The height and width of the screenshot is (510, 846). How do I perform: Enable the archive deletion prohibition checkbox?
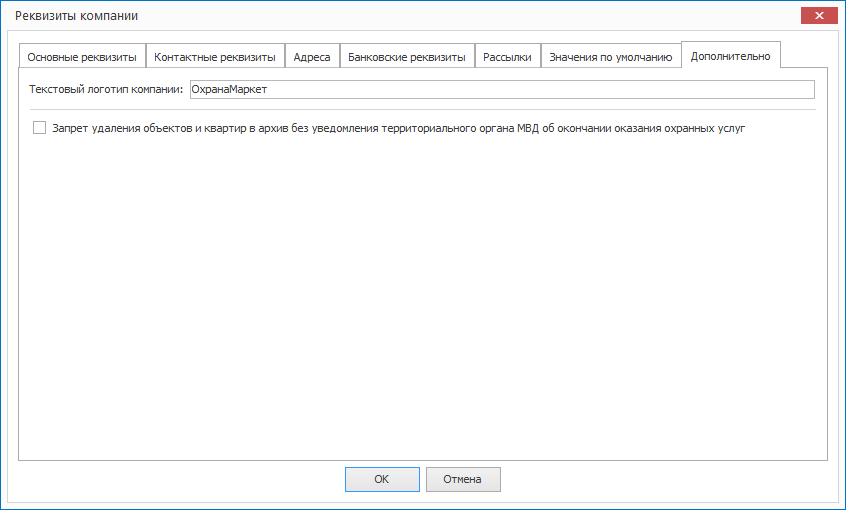click(39, 128)
